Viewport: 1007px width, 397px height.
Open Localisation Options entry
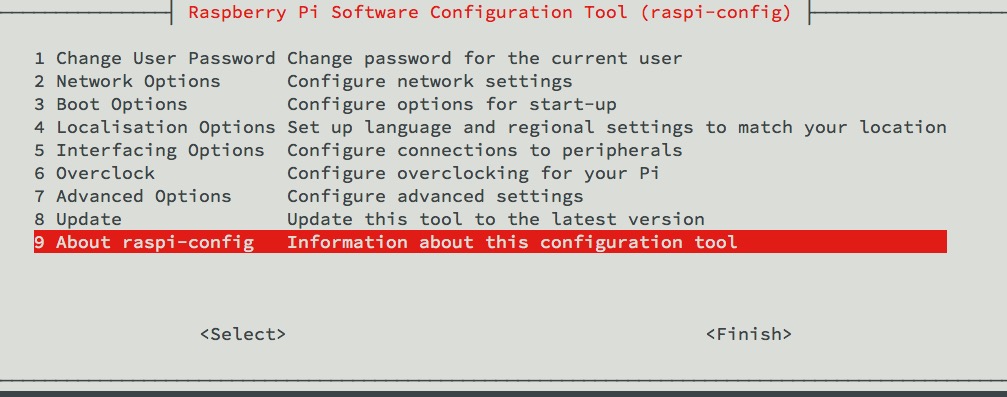coord(490,127)
